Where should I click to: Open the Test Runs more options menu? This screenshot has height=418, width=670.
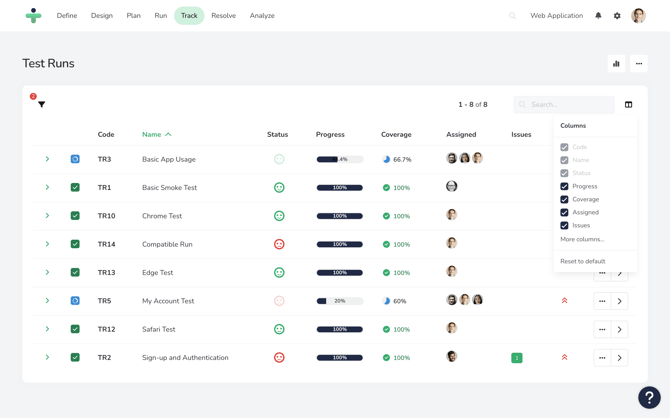tap(639, 64)
